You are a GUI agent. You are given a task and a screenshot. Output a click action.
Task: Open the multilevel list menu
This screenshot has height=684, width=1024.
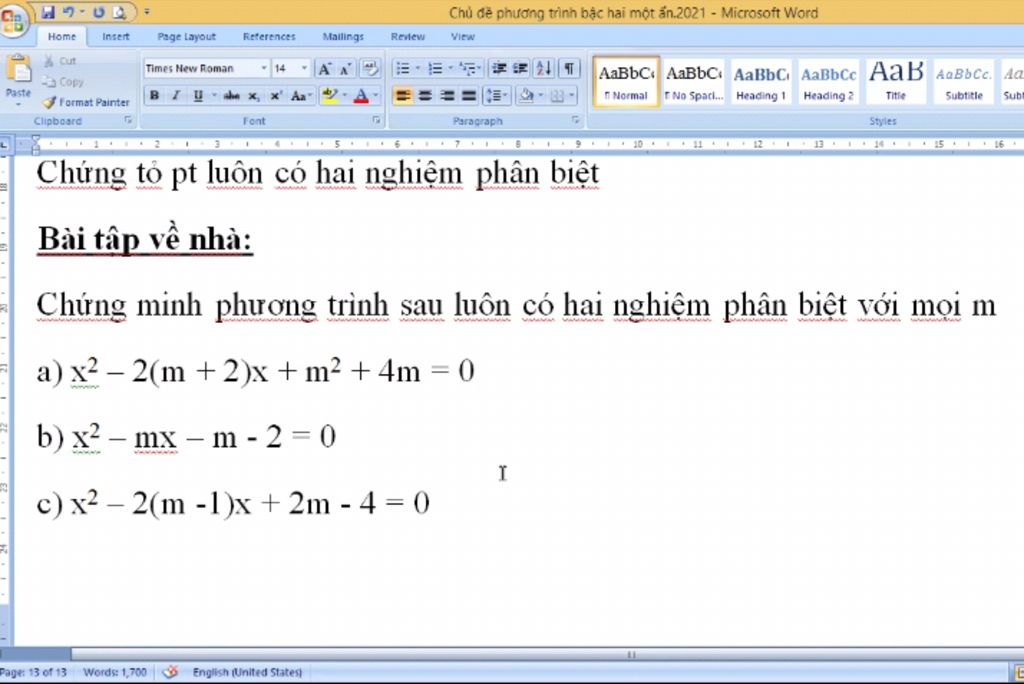pyautogui.click(x=470, y=69)
